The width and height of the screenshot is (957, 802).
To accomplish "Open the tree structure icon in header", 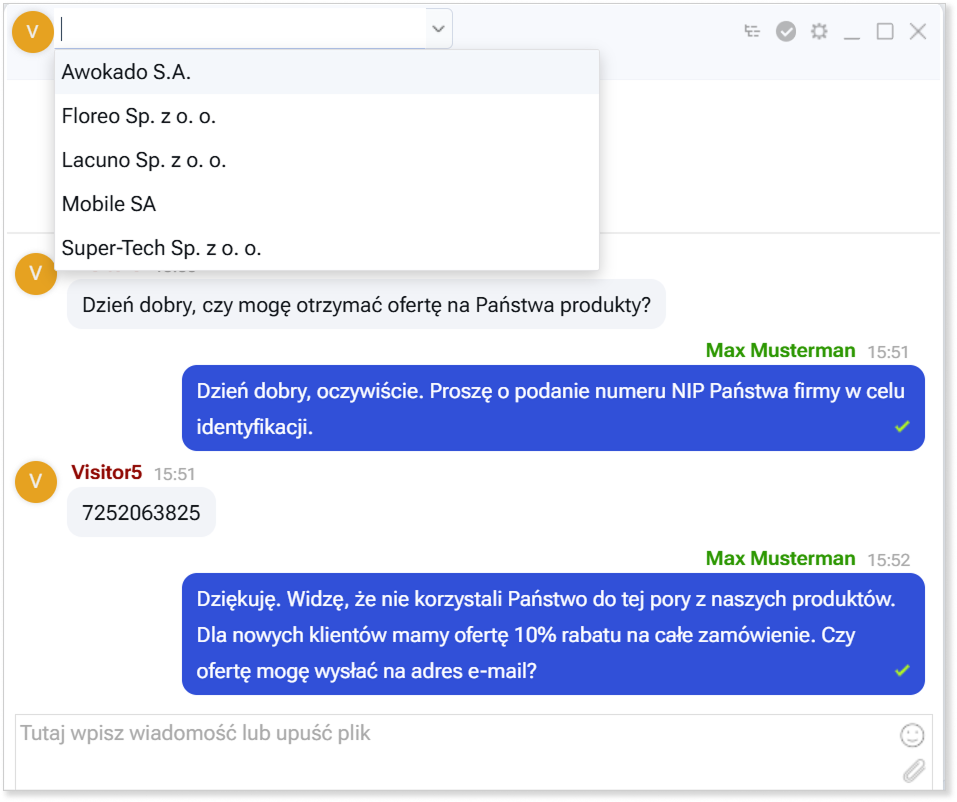I will point(753,32).
